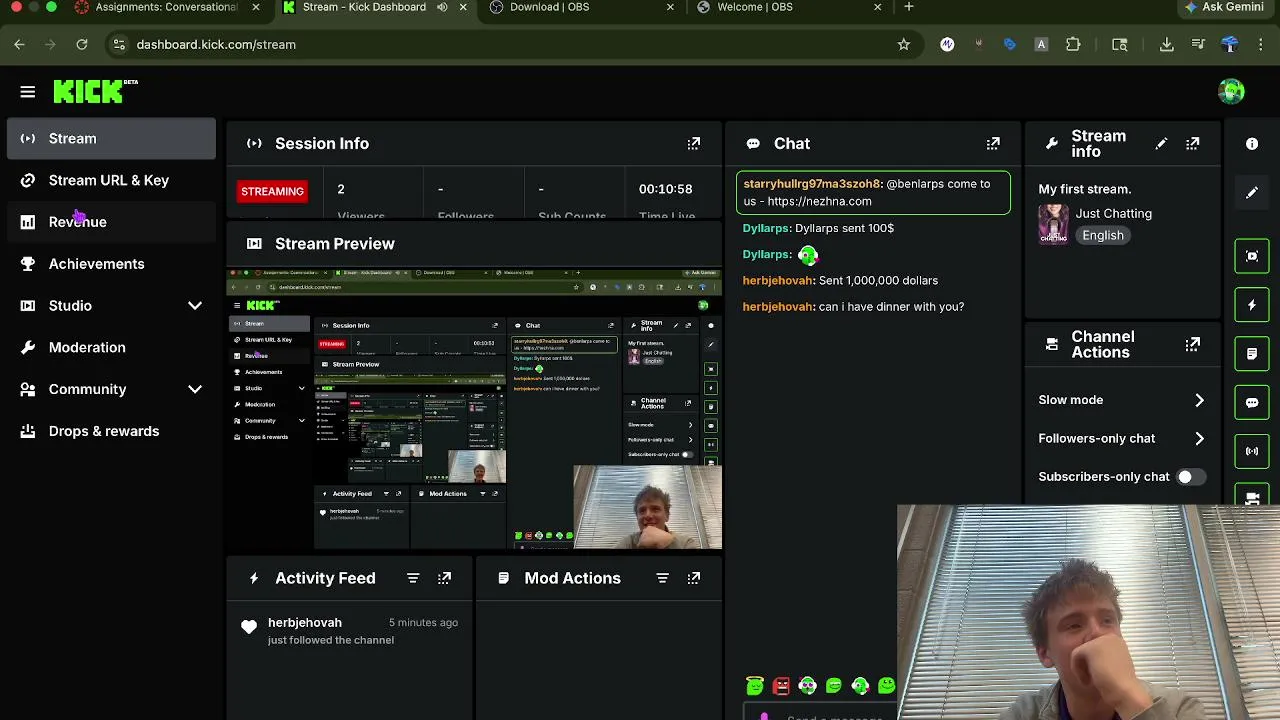This screenshot has height=720, width=1280.
Task: Open Drops & rewards page
Action: tap(111, 431)
